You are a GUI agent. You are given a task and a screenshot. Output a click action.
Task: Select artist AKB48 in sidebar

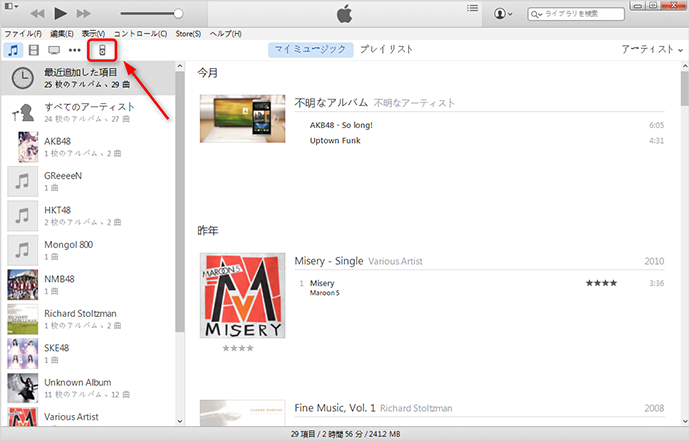click(x=88, y=147)
